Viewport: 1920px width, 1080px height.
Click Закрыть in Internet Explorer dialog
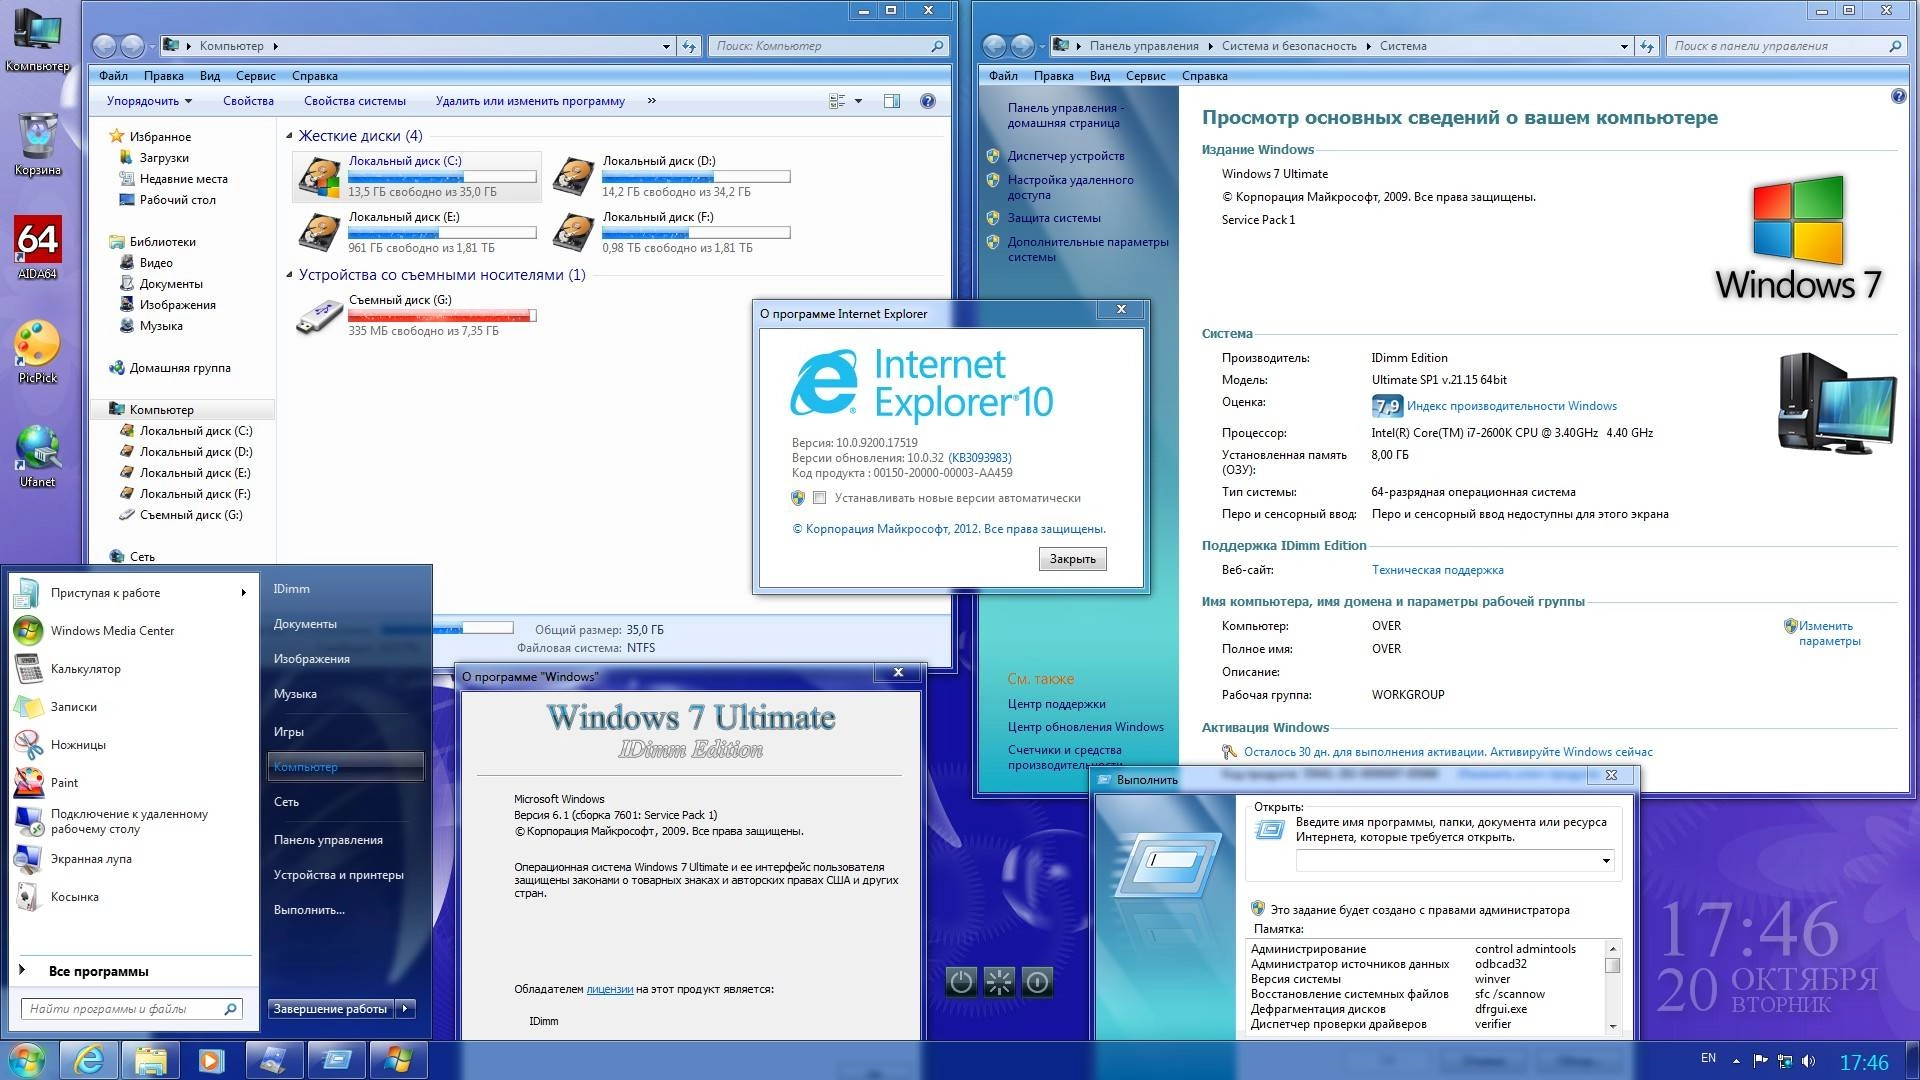[x=1072, y=559]
